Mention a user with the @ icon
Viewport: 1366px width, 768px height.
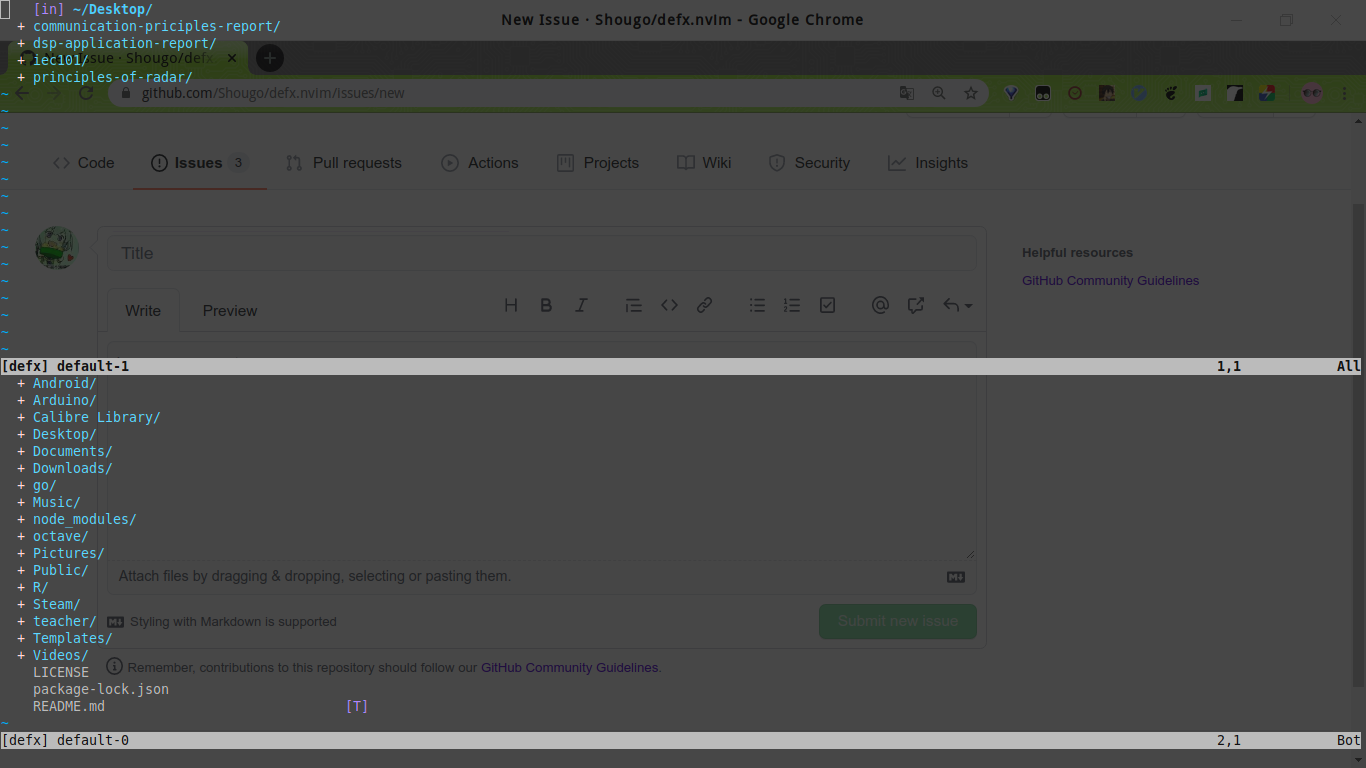pos(880,305)
